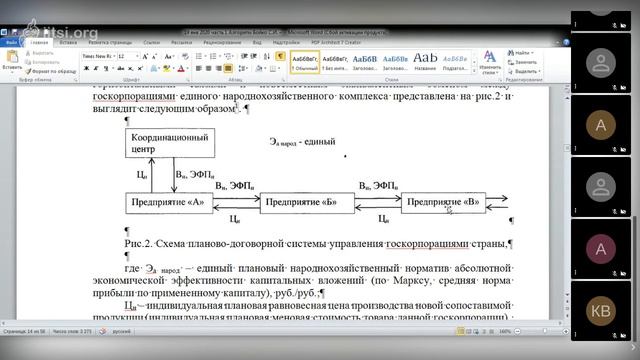
Task: Select the Обычный (Normal) style
Action: (x=305, y=62)
